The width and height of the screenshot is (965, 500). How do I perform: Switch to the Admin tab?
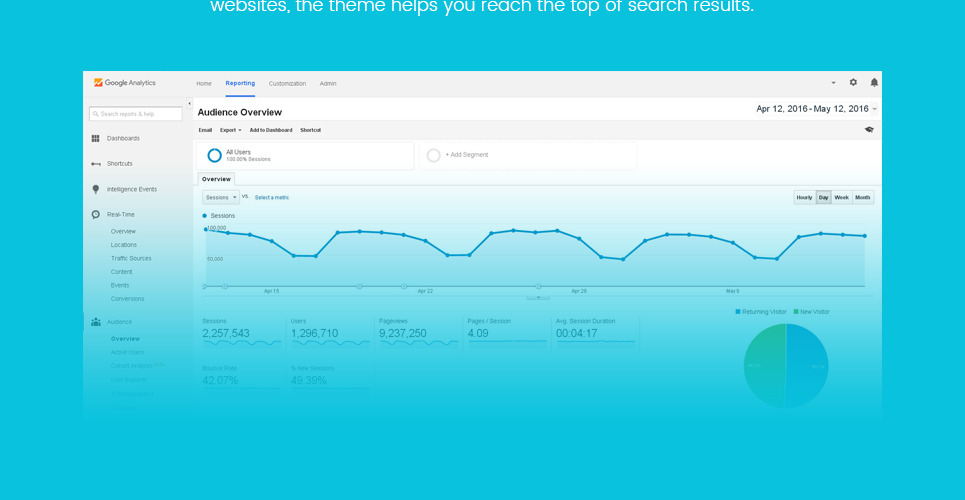[328, 84]
